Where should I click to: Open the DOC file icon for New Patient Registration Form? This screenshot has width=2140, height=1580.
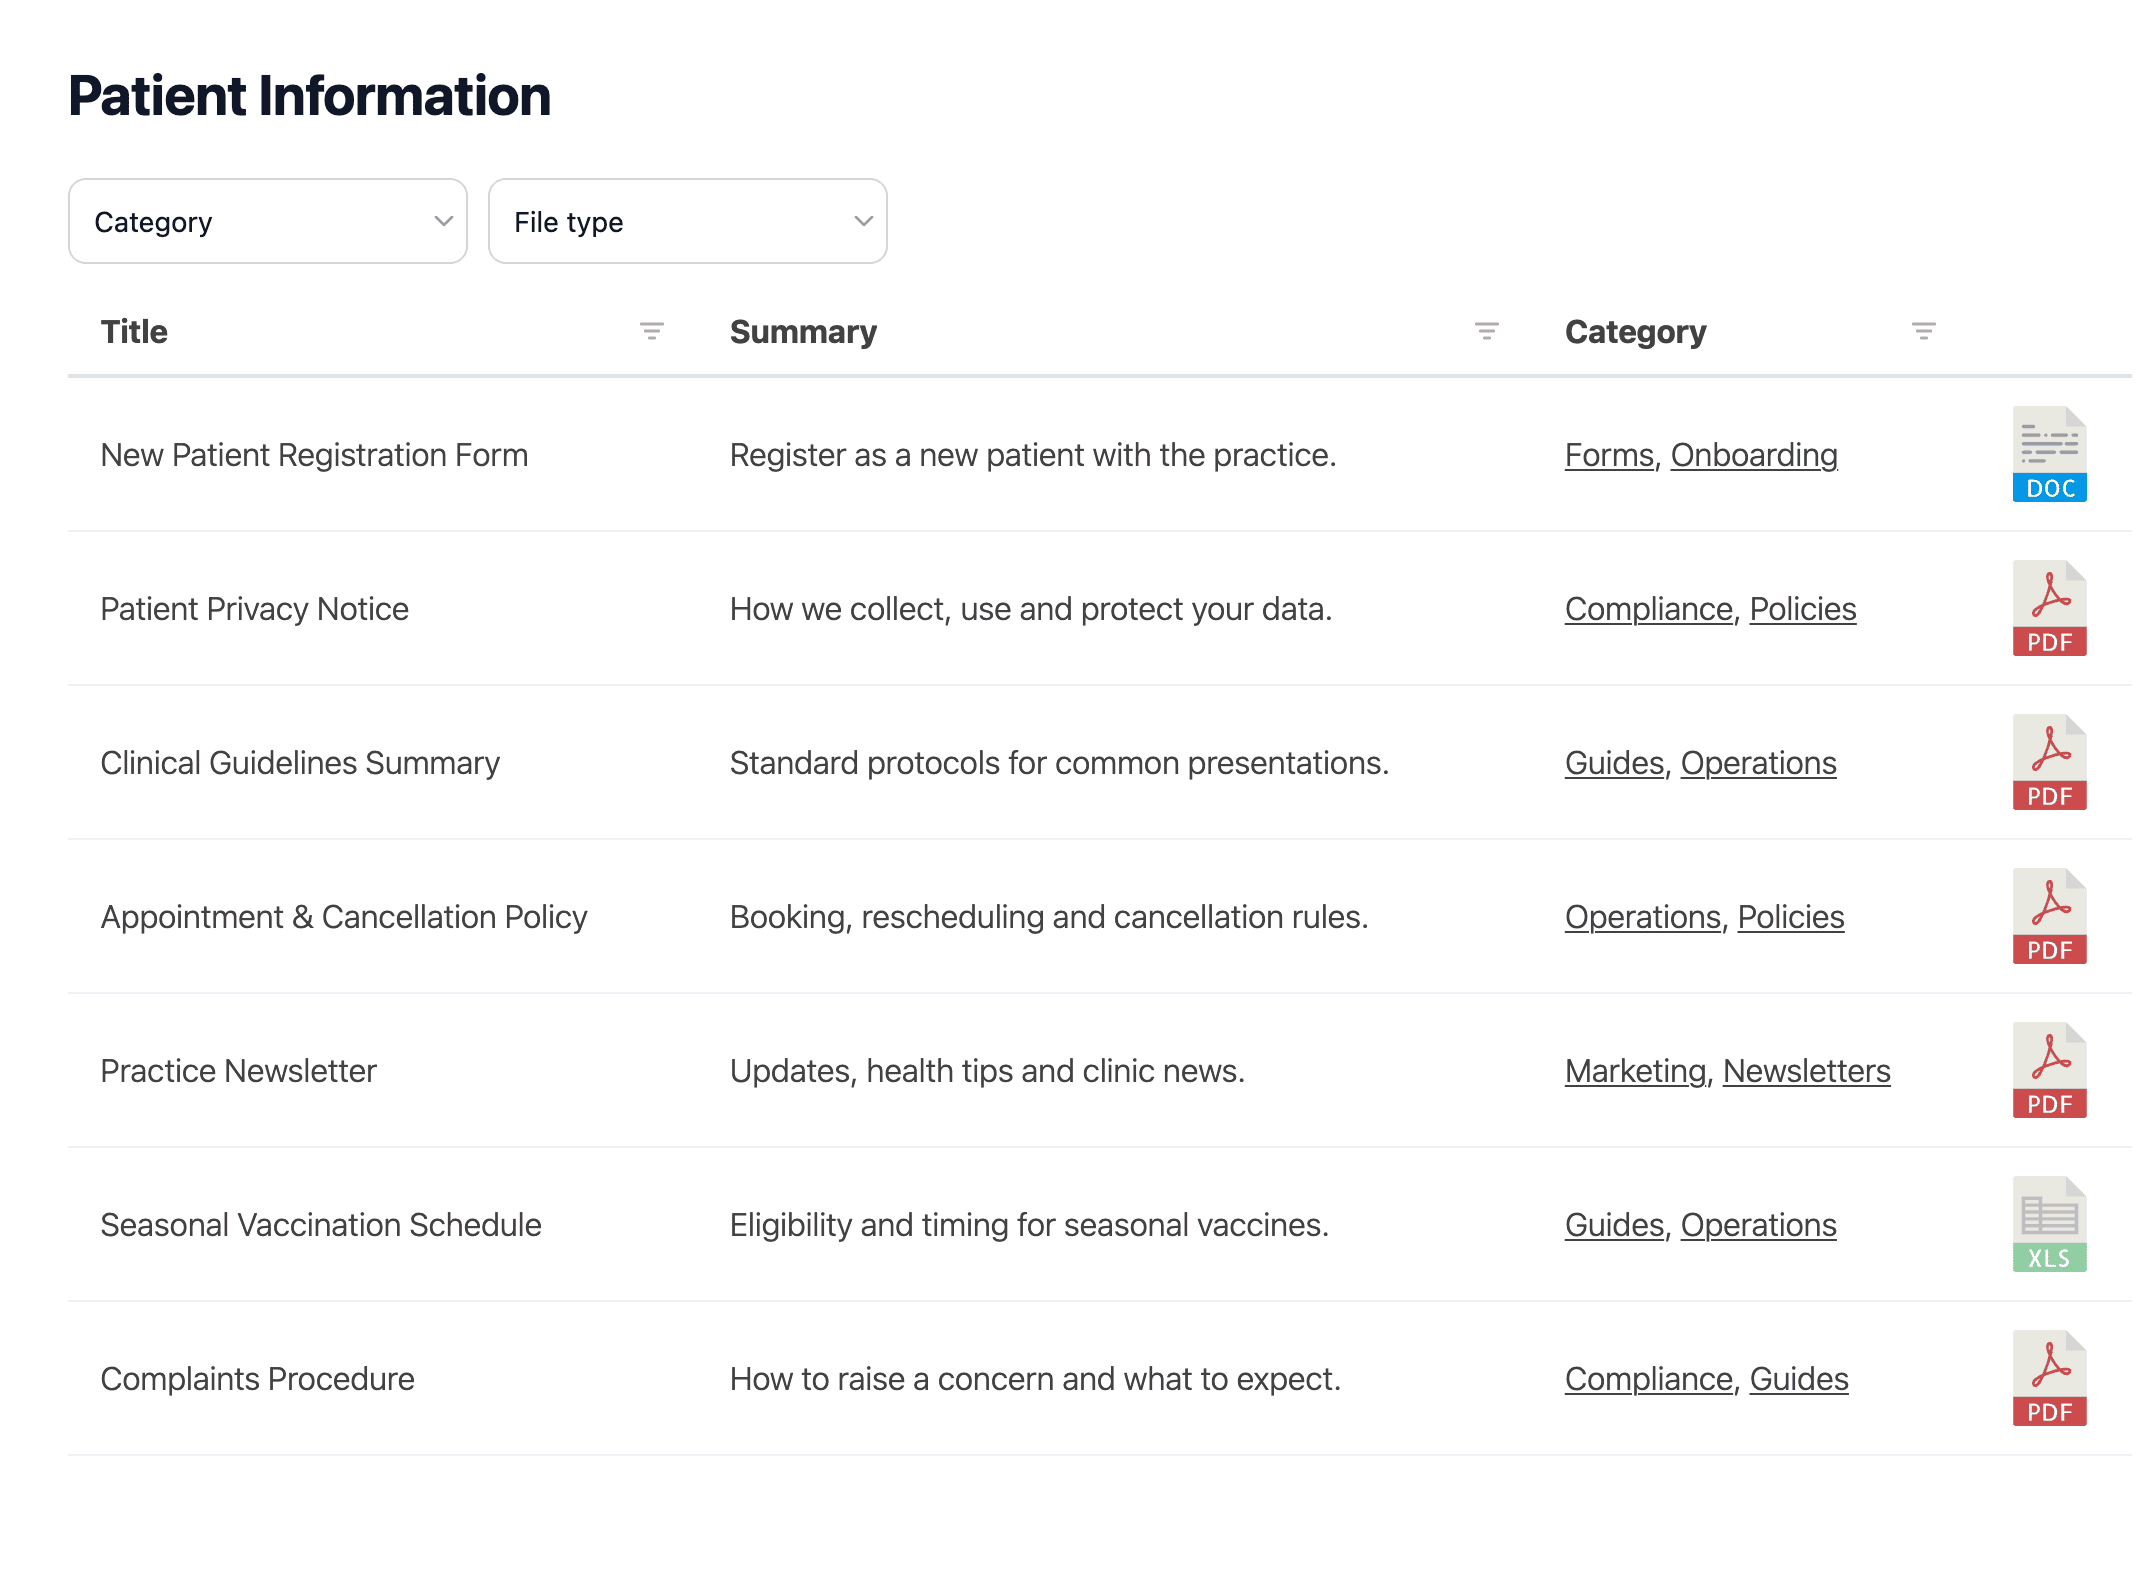click(x=2050, y=454)
